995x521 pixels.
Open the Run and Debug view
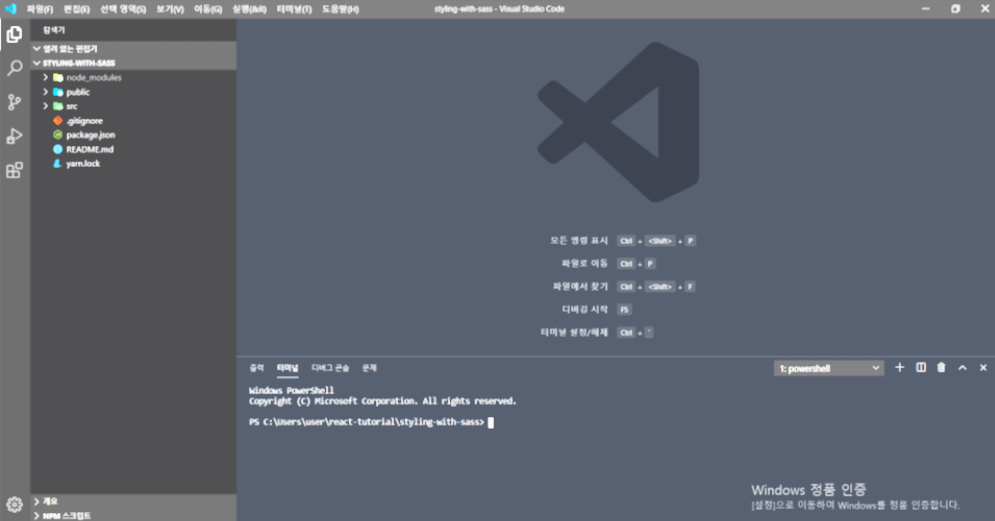pyautogui.click(x=14, y=136)
